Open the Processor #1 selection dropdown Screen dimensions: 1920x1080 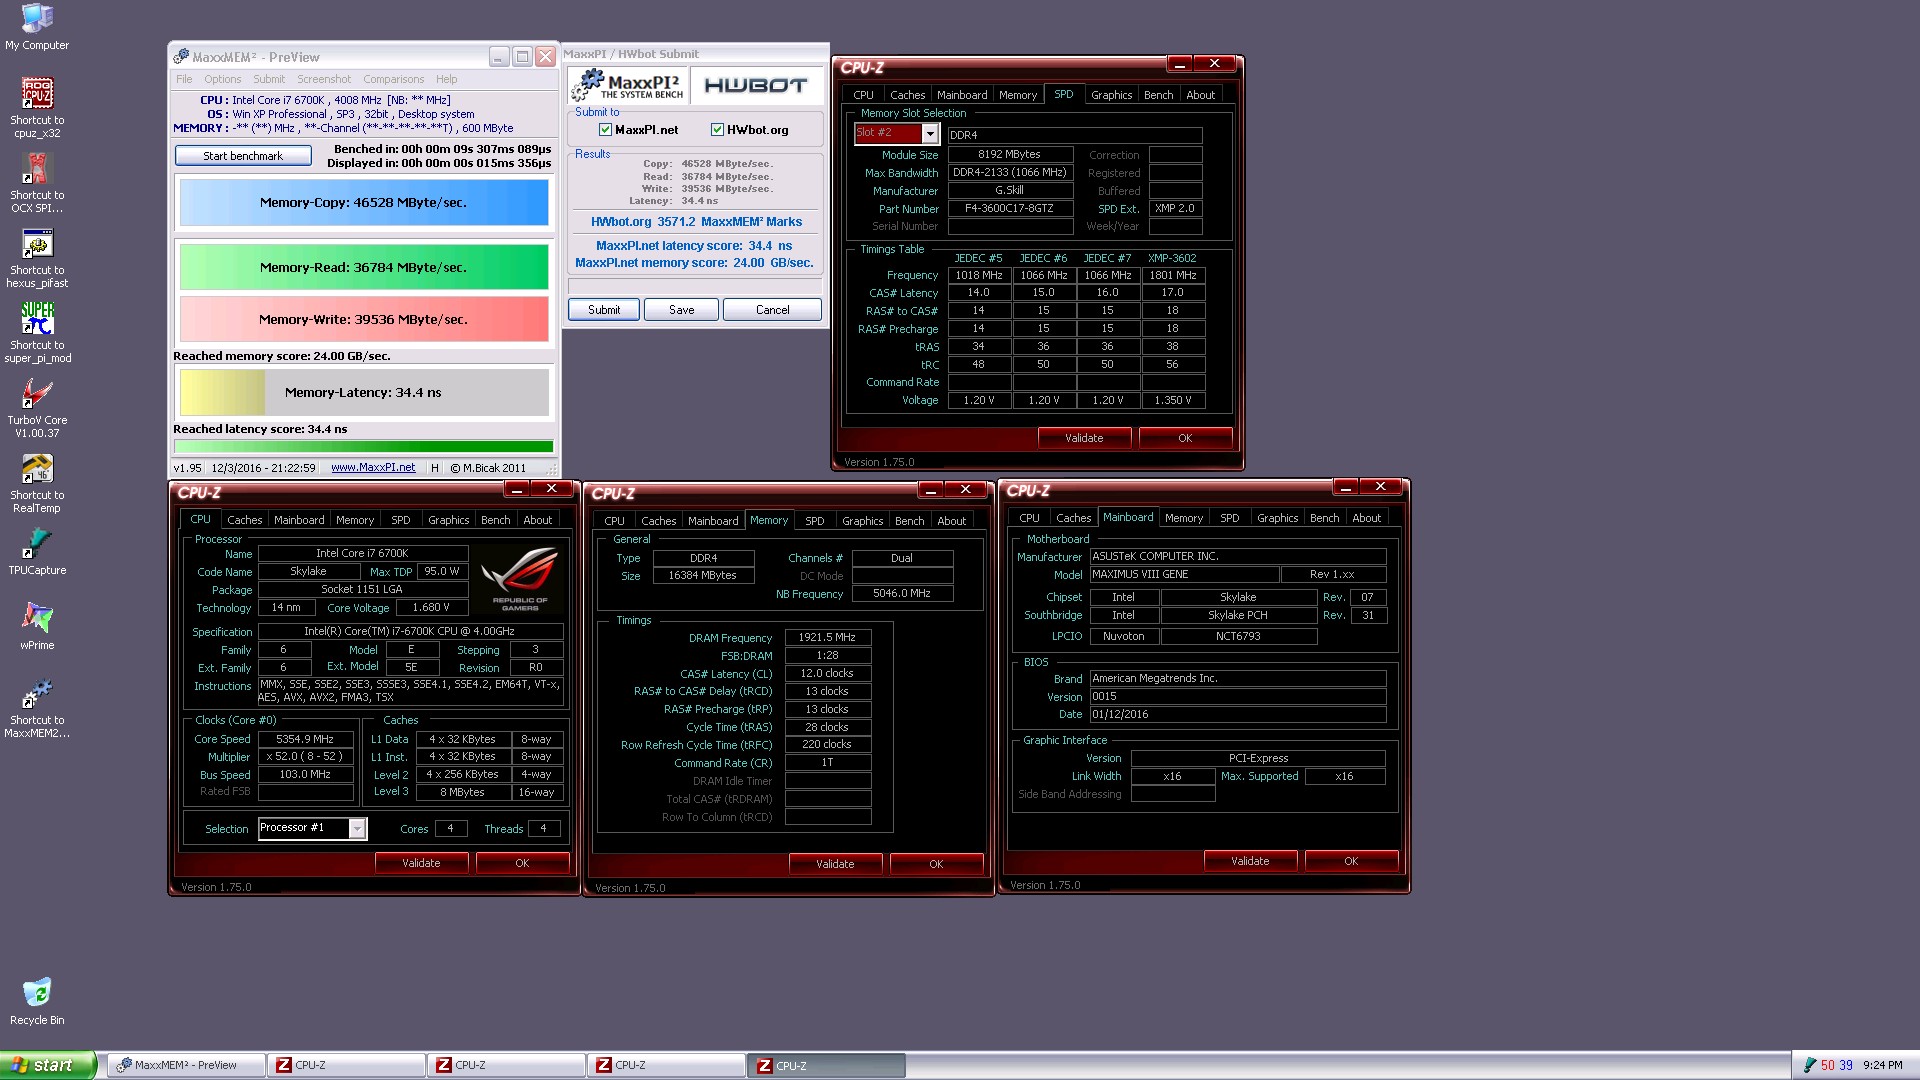coord(357,828)
